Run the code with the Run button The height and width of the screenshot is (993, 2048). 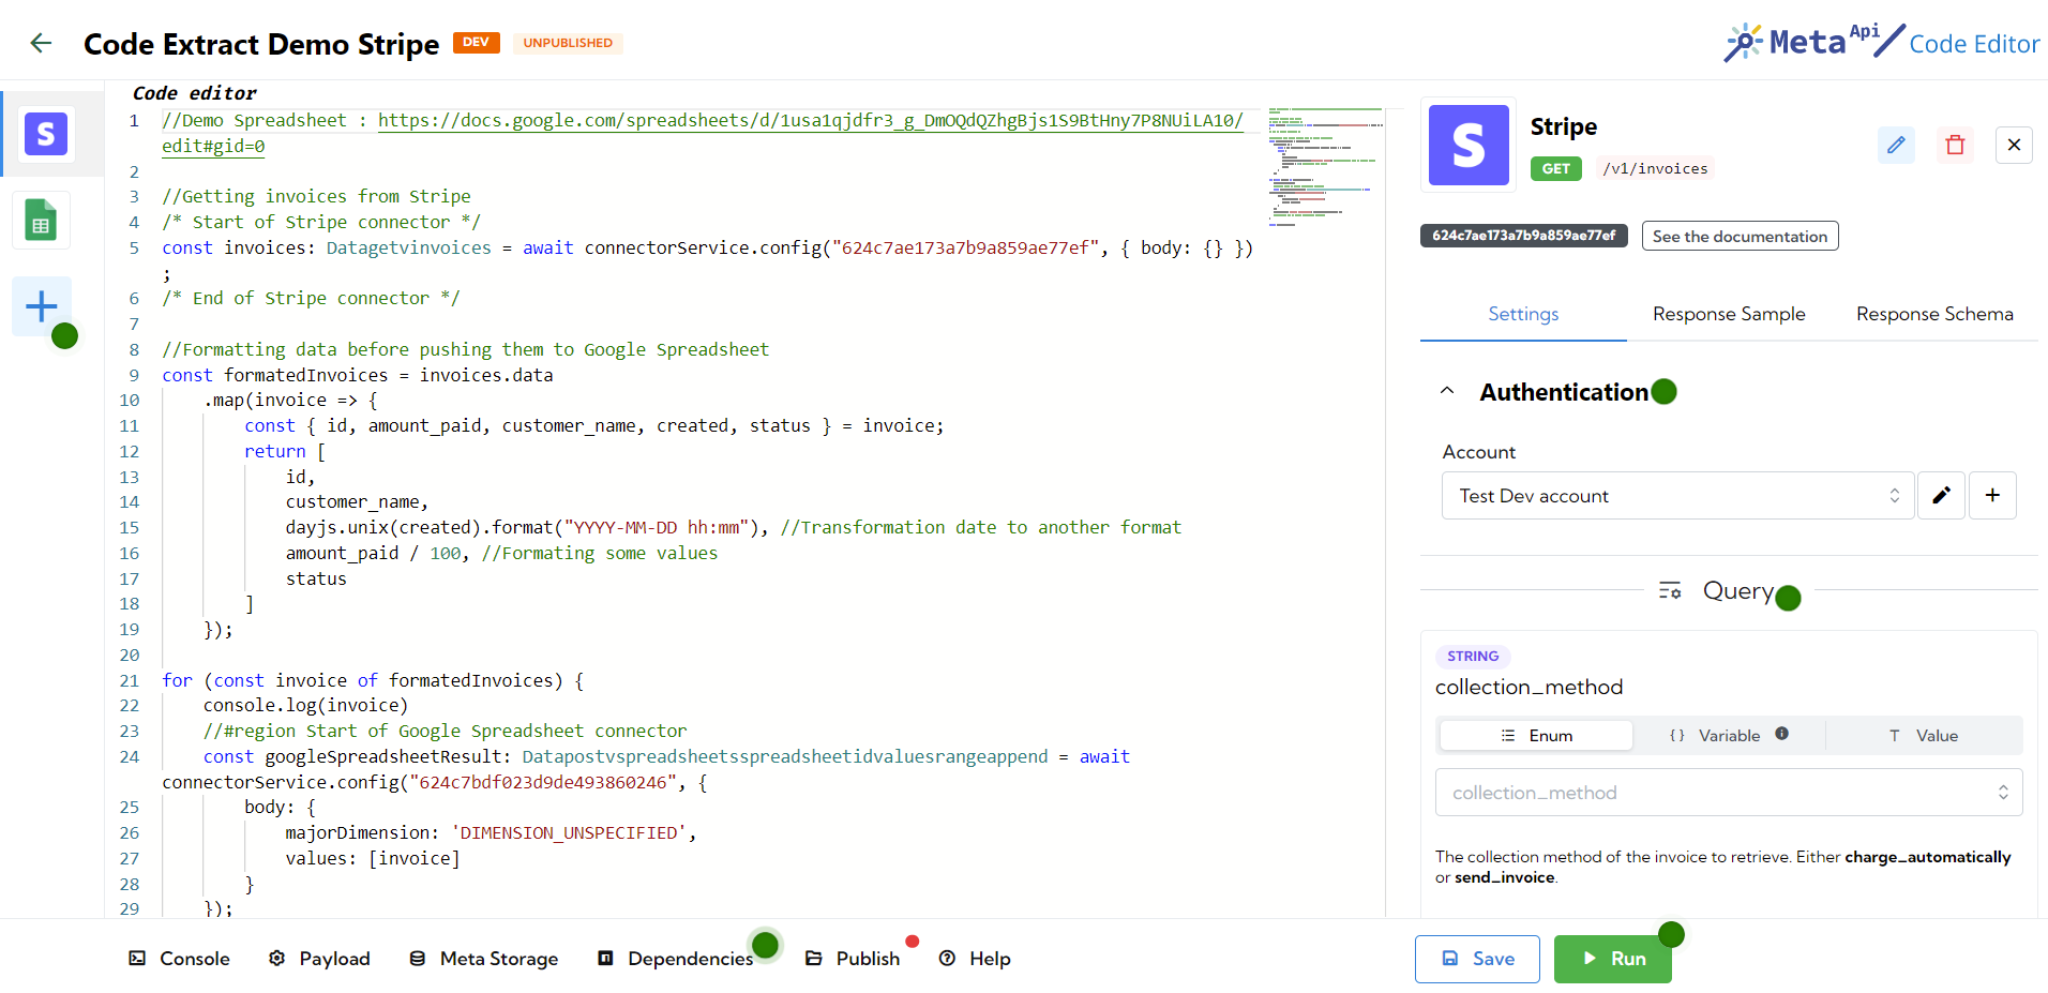click(x=1612, y=959)
